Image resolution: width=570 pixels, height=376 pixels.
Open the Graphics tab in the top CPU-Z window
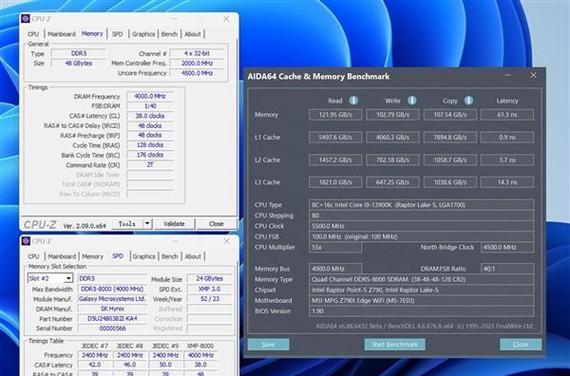coord(143,34)
